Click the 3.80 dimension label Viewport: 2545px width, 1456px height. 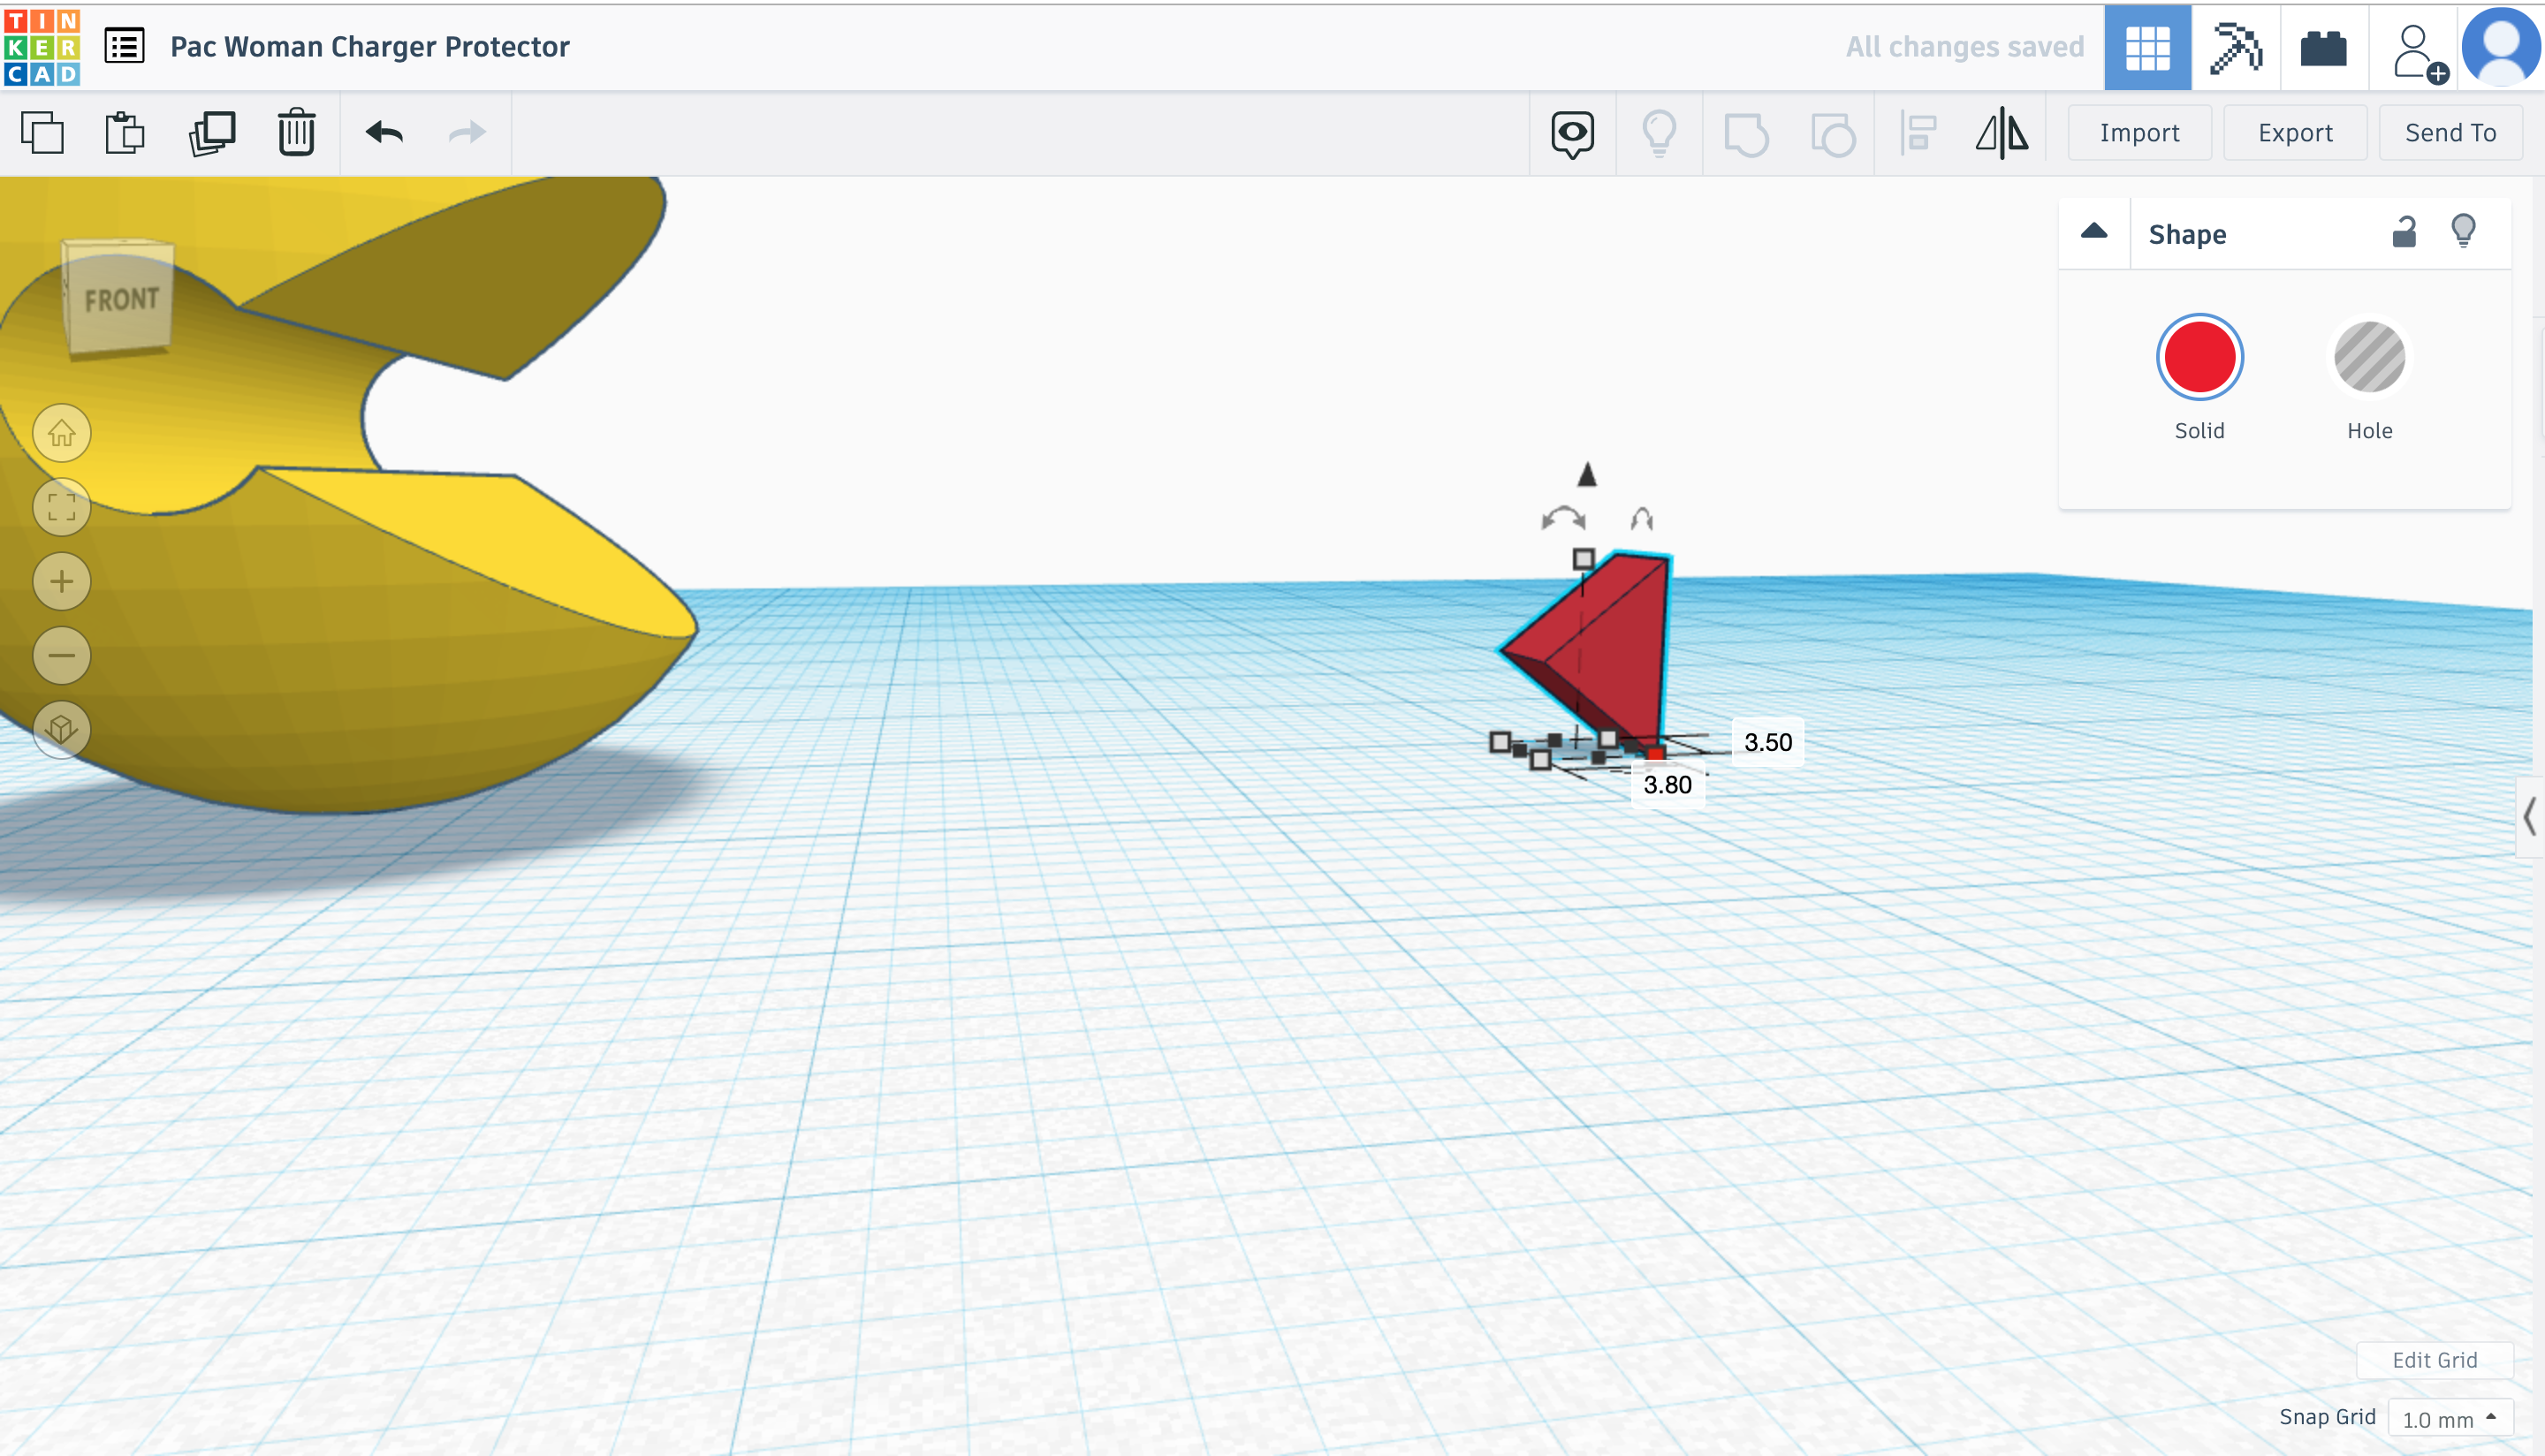coord(1667,785)
